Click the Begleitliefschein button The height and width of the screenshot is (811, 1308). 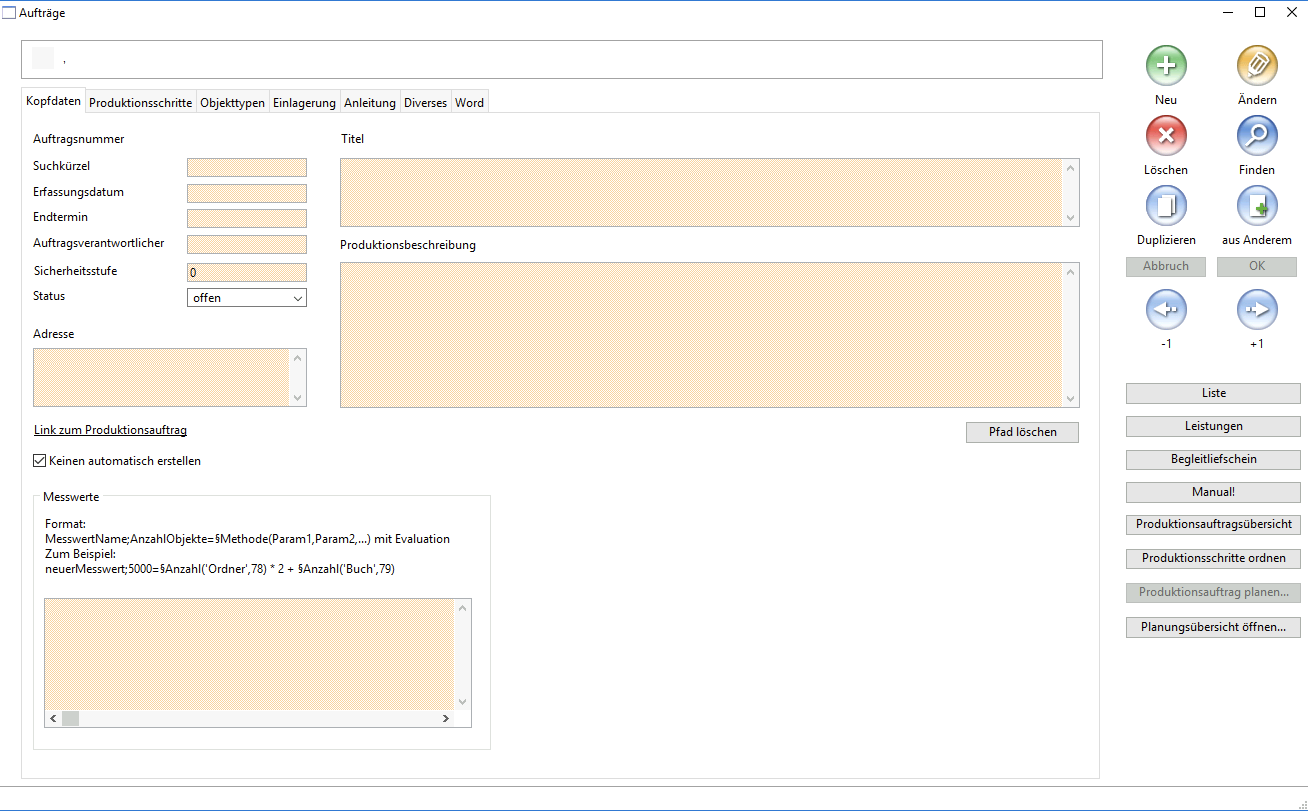coord(1213,460)
